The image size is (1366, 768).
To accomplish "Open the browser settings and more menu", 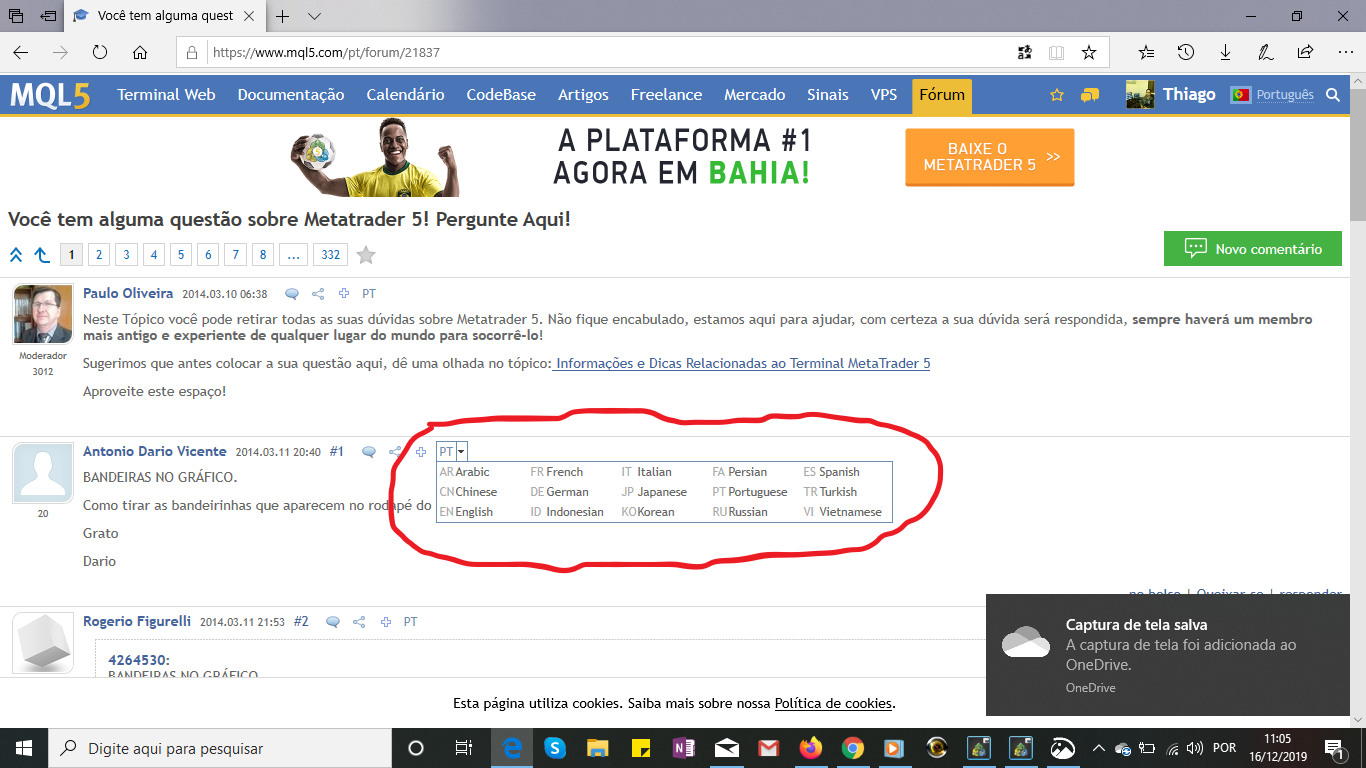I will tap(1344, 52).
